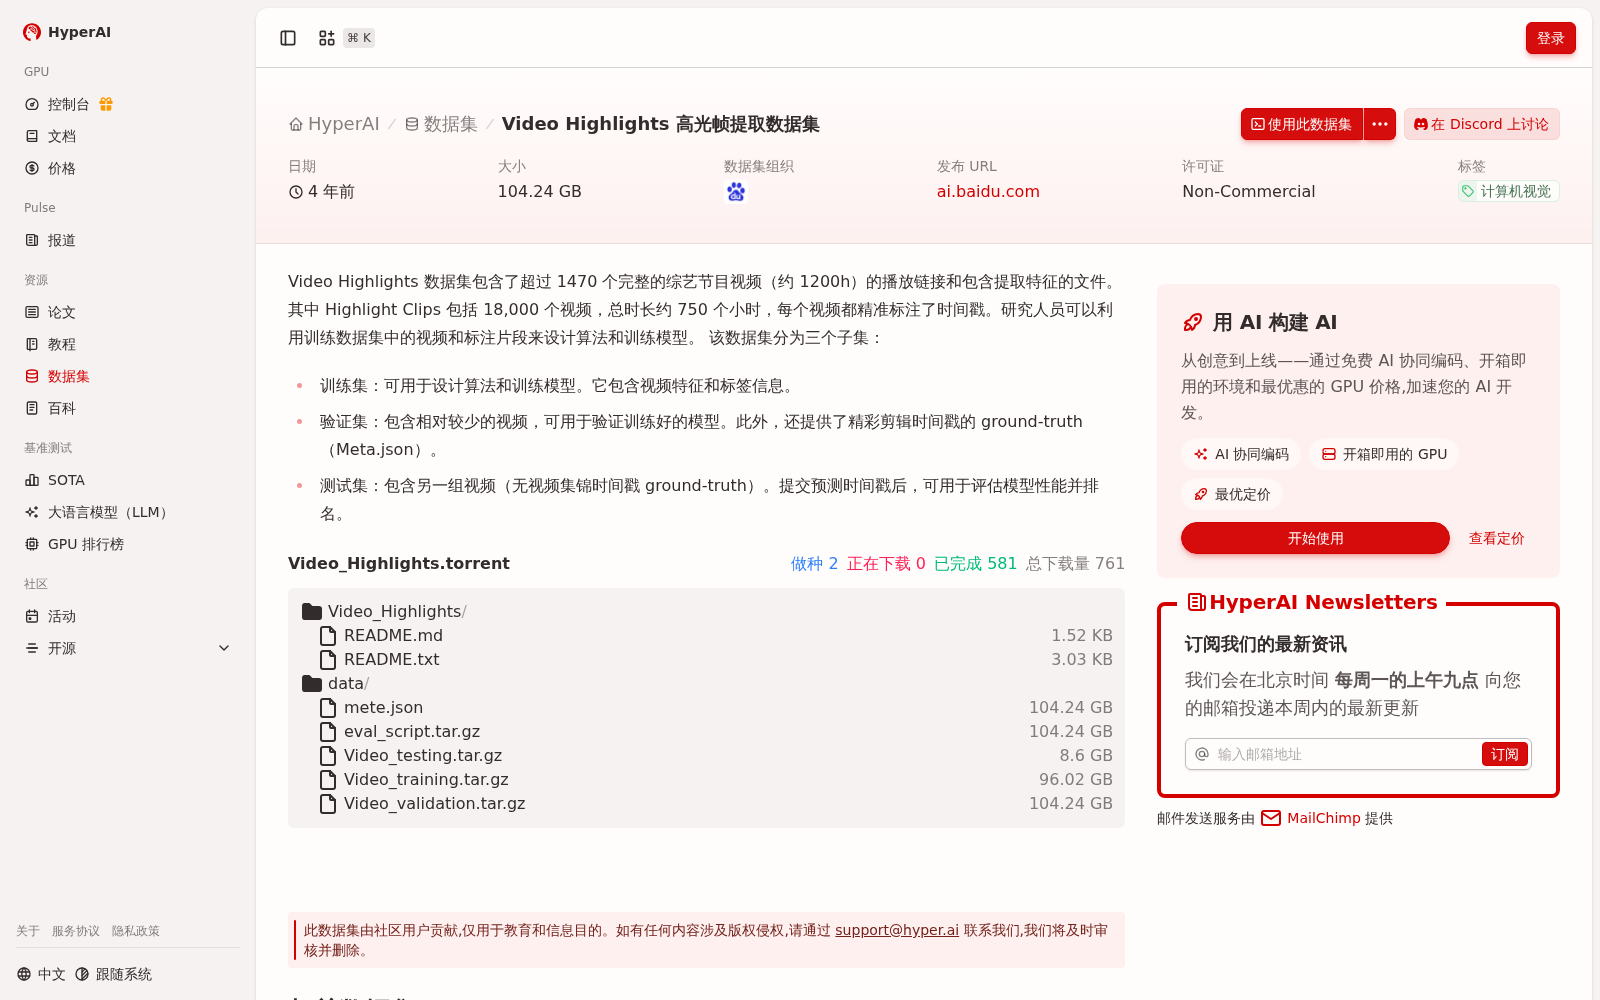Click 已完成 581 status text
Screen dimensions: 1600x1000
[x=975, y=564]
